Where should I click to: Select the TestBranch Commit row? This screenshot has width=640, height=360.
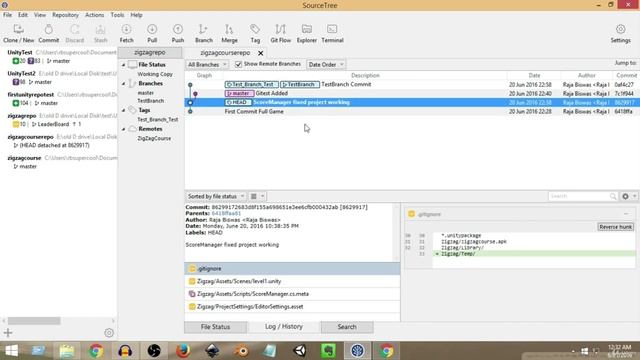click(x=411, y=84)
